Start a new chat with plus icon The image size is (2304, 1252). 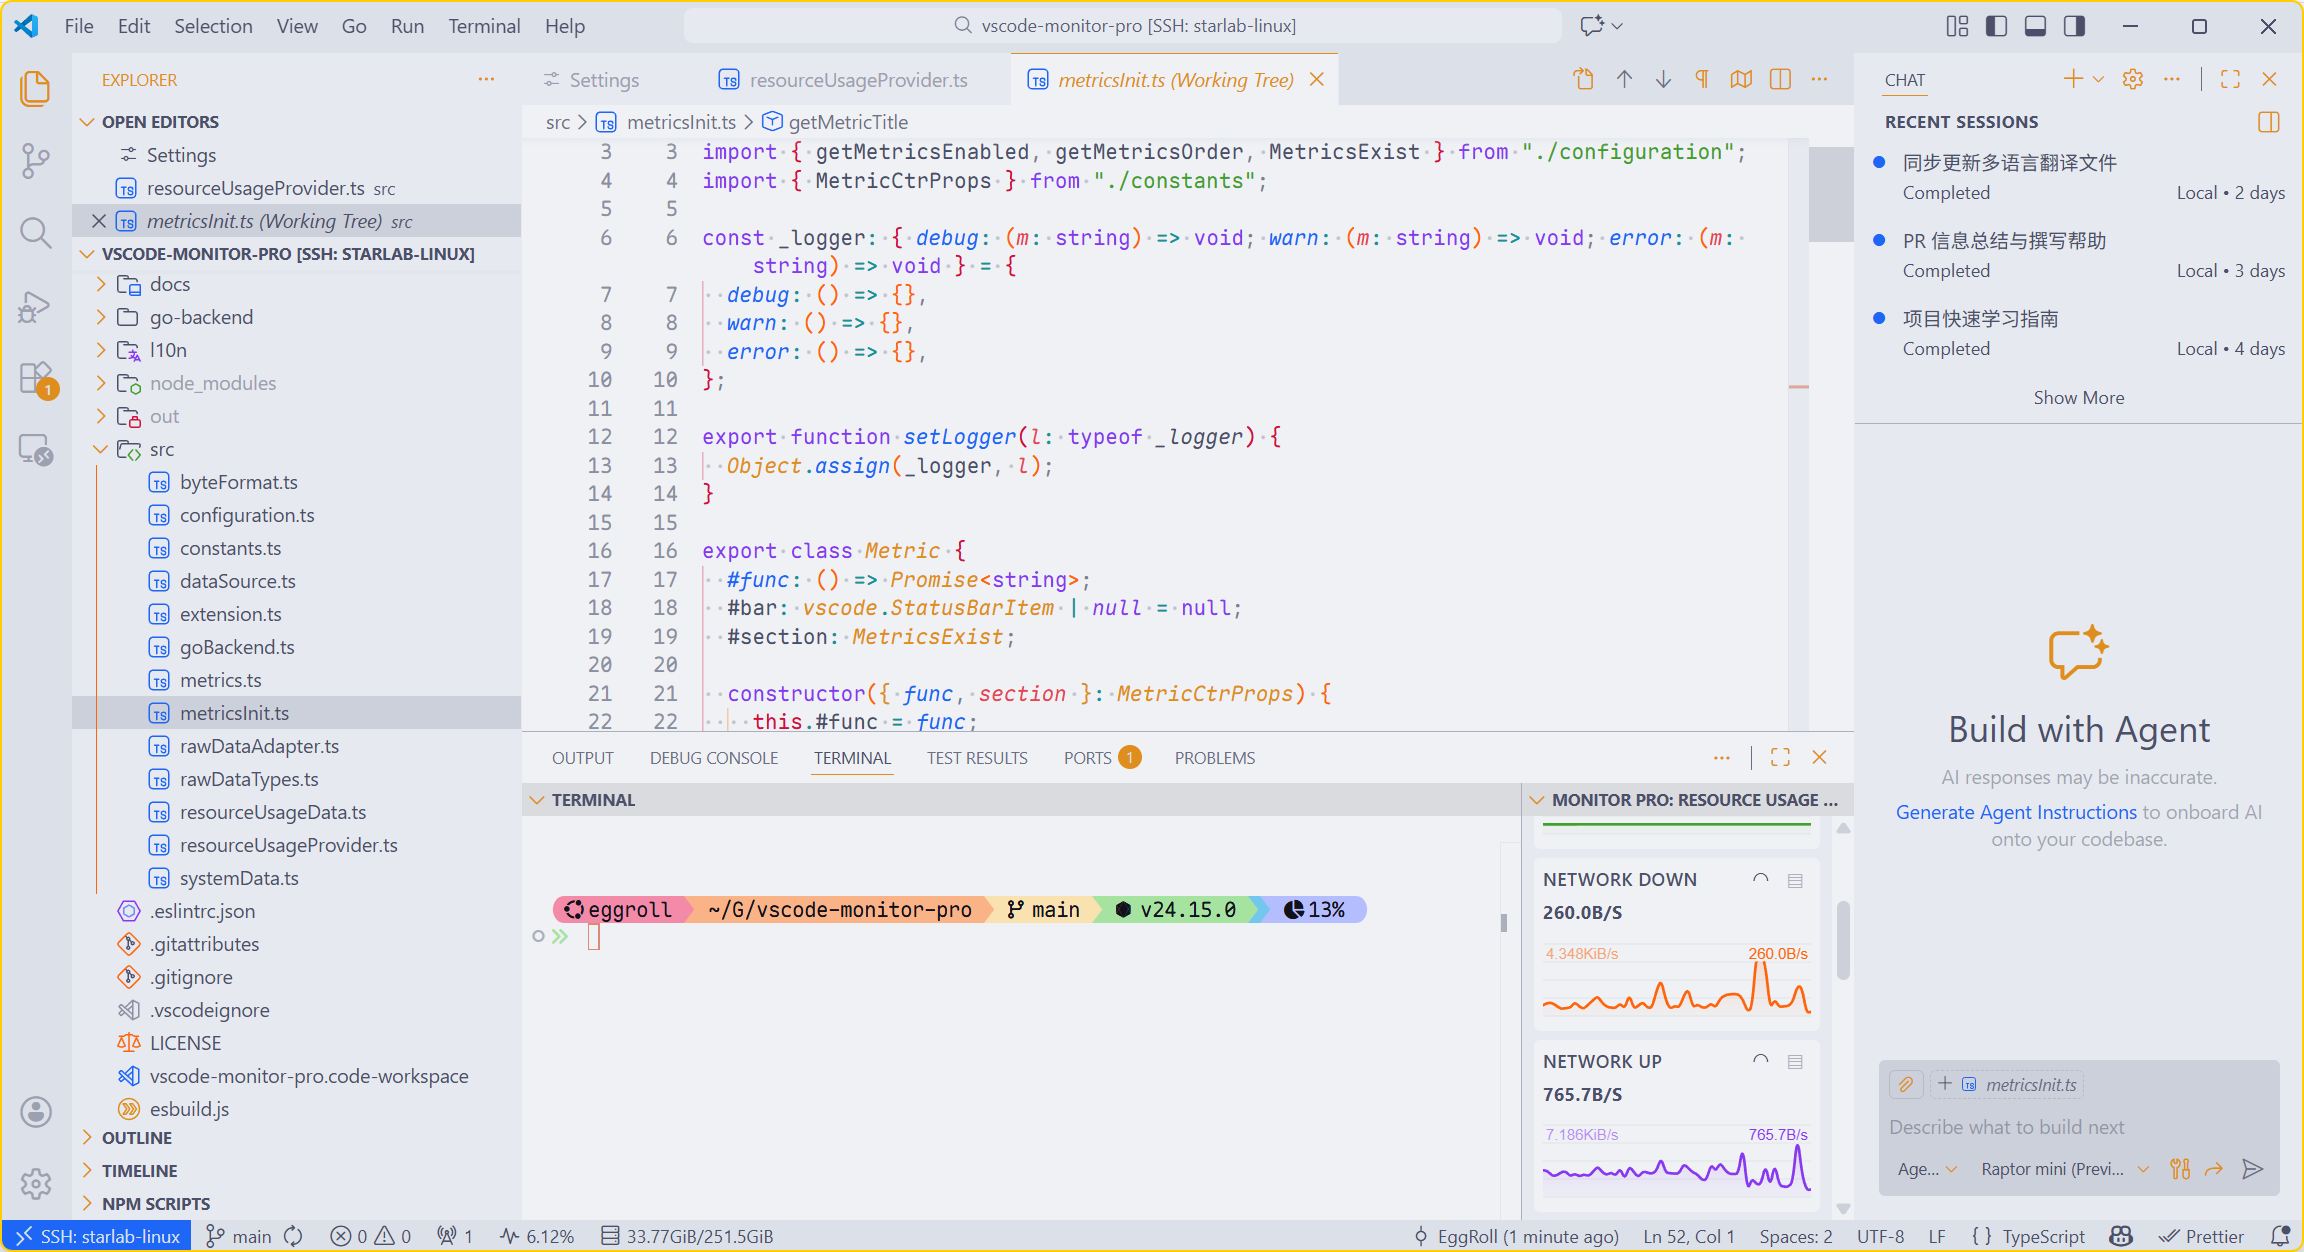tap(2073, 80)
